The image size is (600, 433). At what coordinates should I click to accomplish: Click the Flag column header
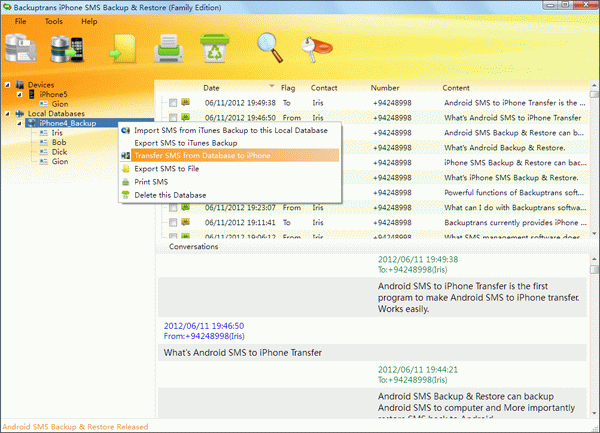click(x=288, y=88)
